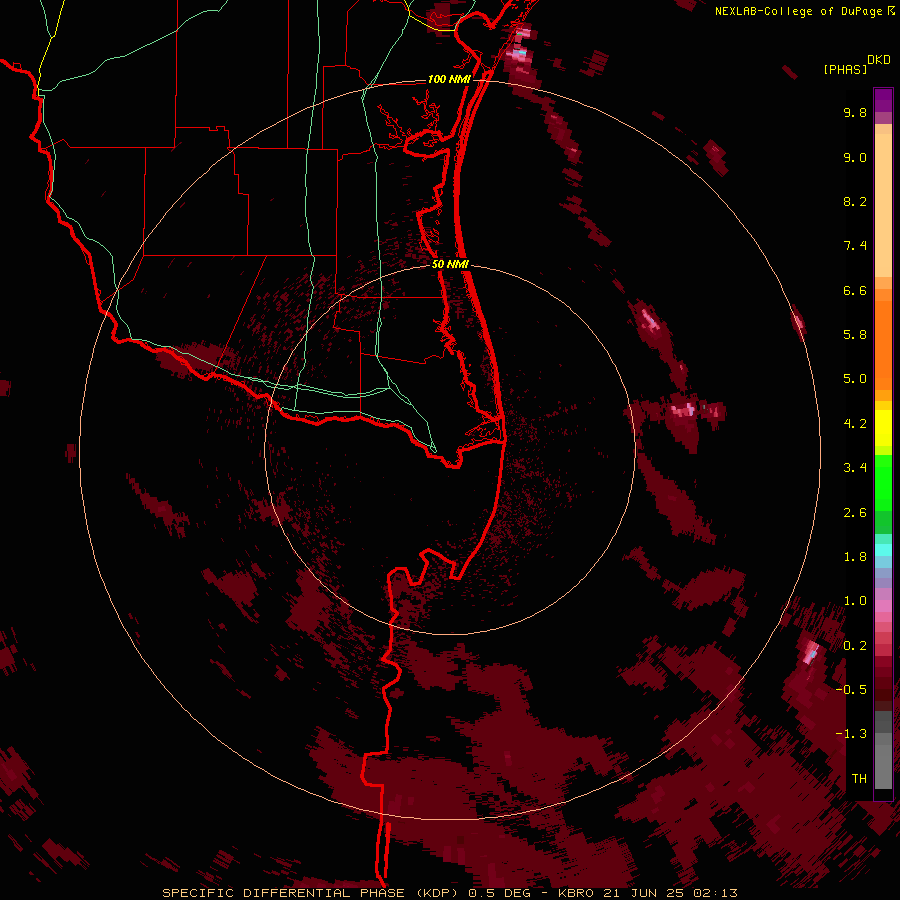
Task: Select the 50 NMI range ring label
Action: click(x=450, y=264)
